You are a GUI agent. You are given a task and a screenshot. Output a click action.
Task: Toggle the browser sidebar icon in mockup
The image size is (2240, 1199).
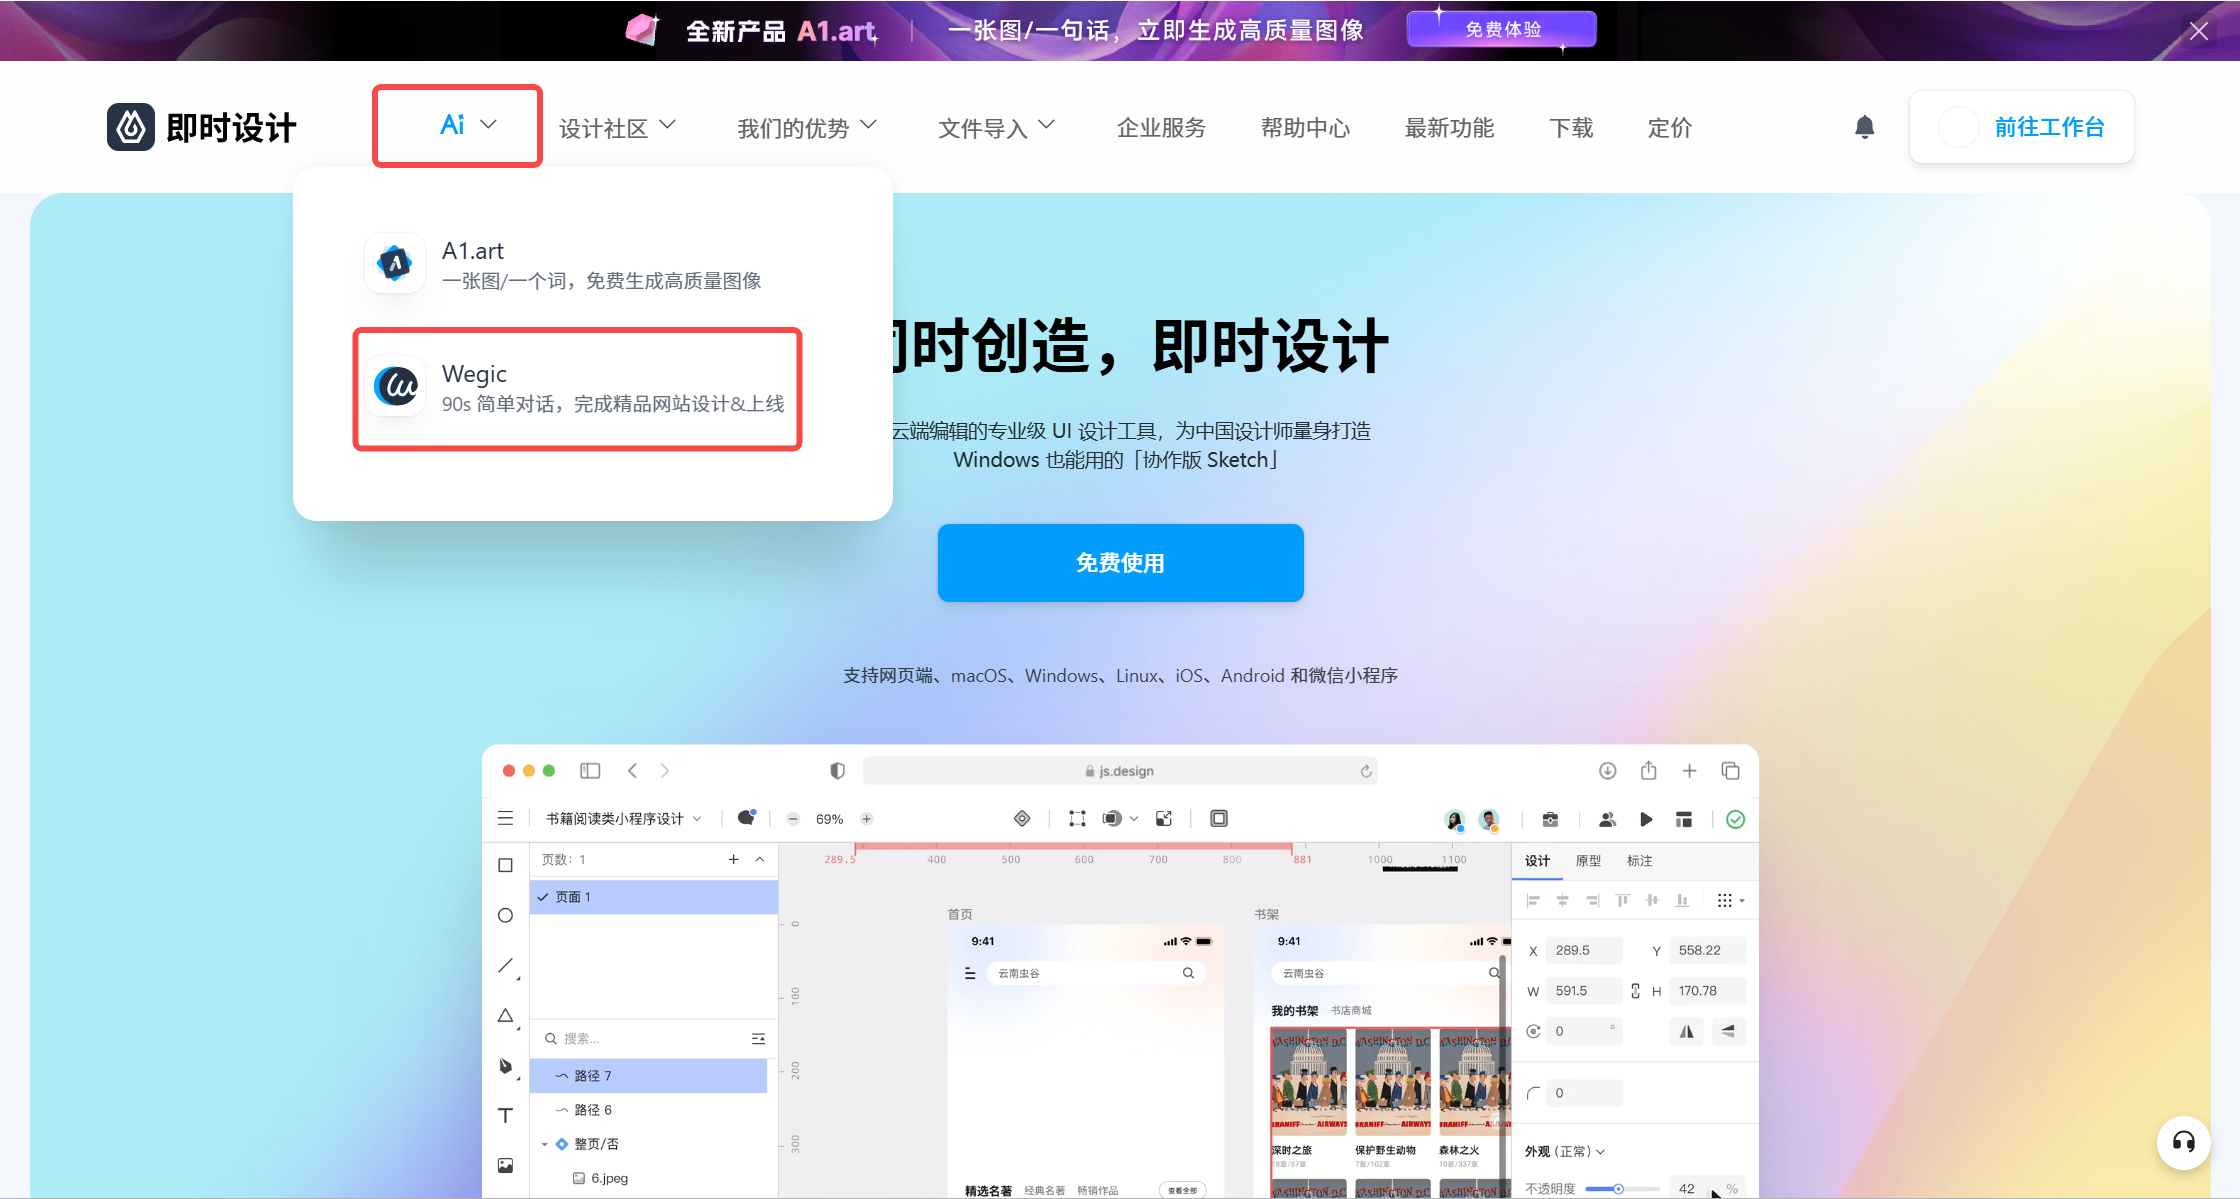click(590, 770)
